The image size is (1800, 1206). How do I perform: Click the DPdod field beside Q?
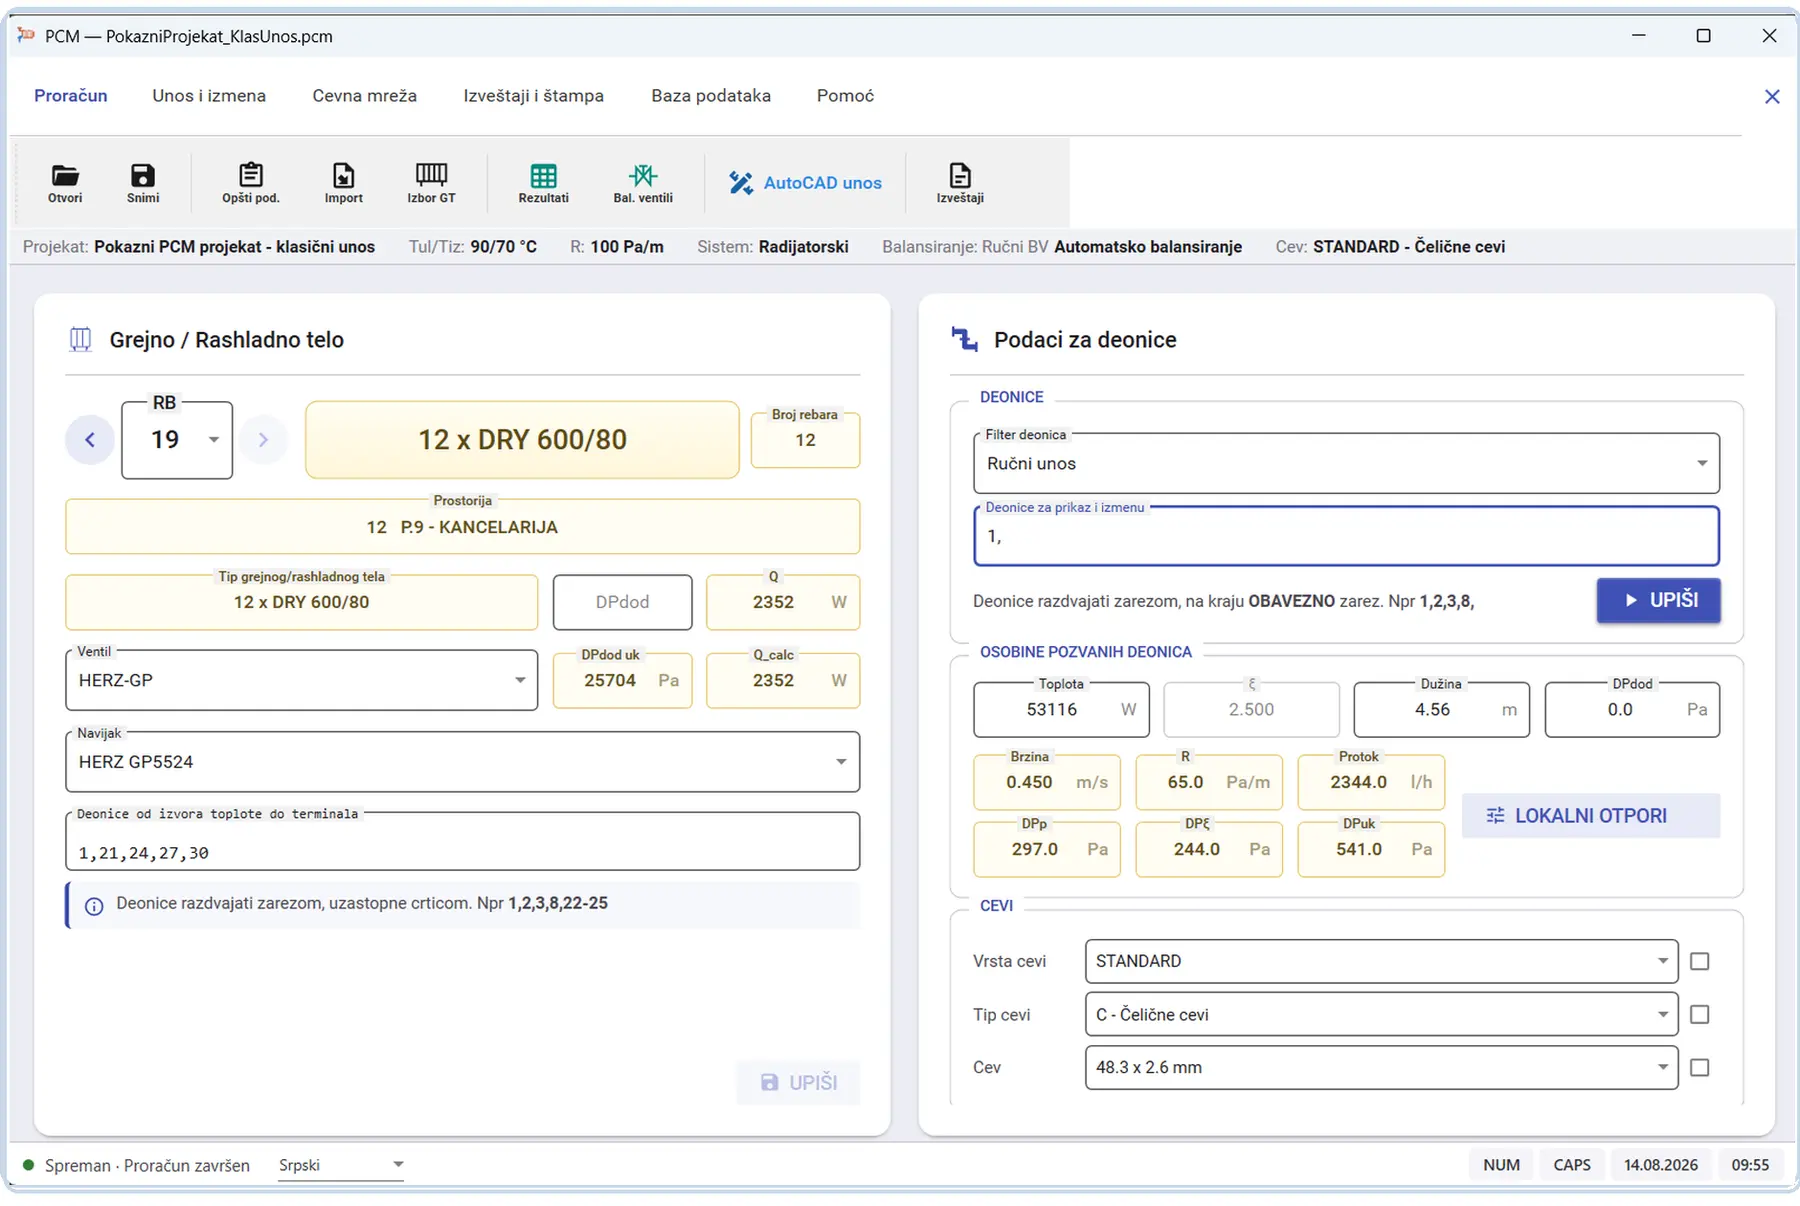click(622, 602)
